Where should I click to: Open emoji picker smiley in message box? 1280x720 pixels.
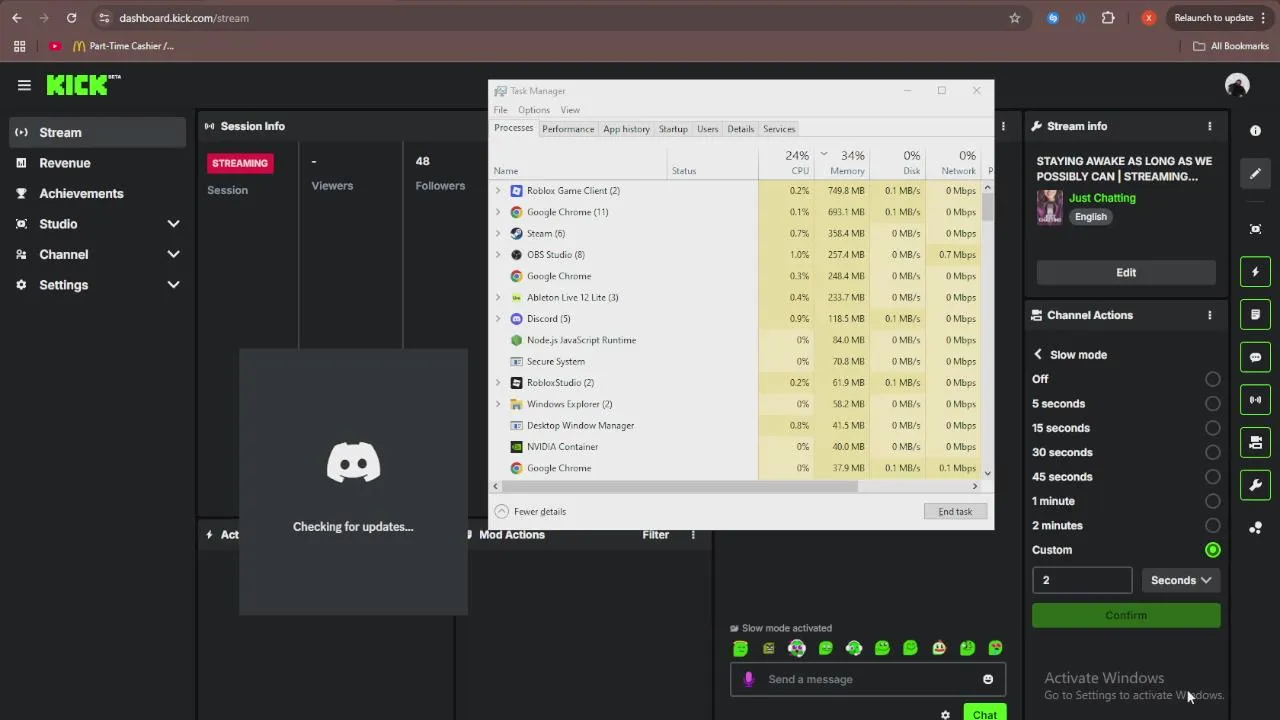point(988,679)
